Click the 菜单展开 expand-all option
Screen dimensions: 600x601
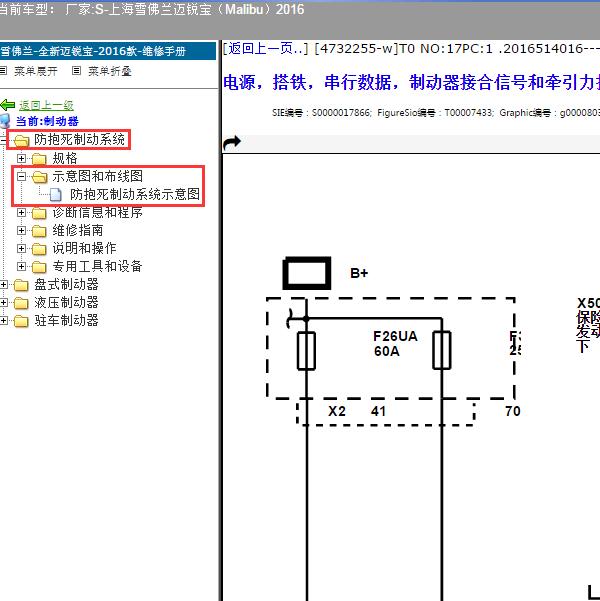[36, 71]
